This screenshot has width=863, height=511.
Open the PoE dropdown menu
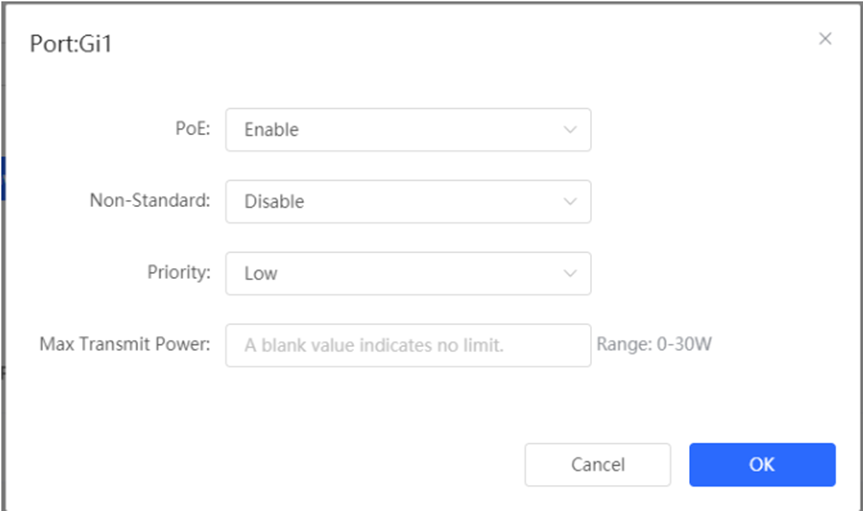click(x=408, y=130)
